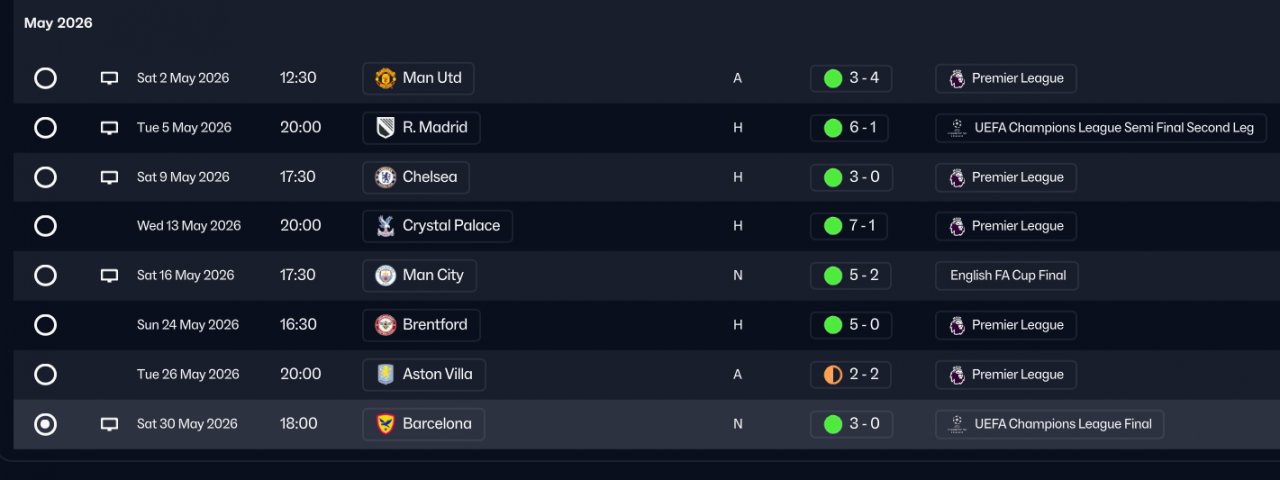Image resolution: width=1280 pixels, height=480 pixels.
Task: Open the English FA Cup Final competition
Action: [1007, 275]
